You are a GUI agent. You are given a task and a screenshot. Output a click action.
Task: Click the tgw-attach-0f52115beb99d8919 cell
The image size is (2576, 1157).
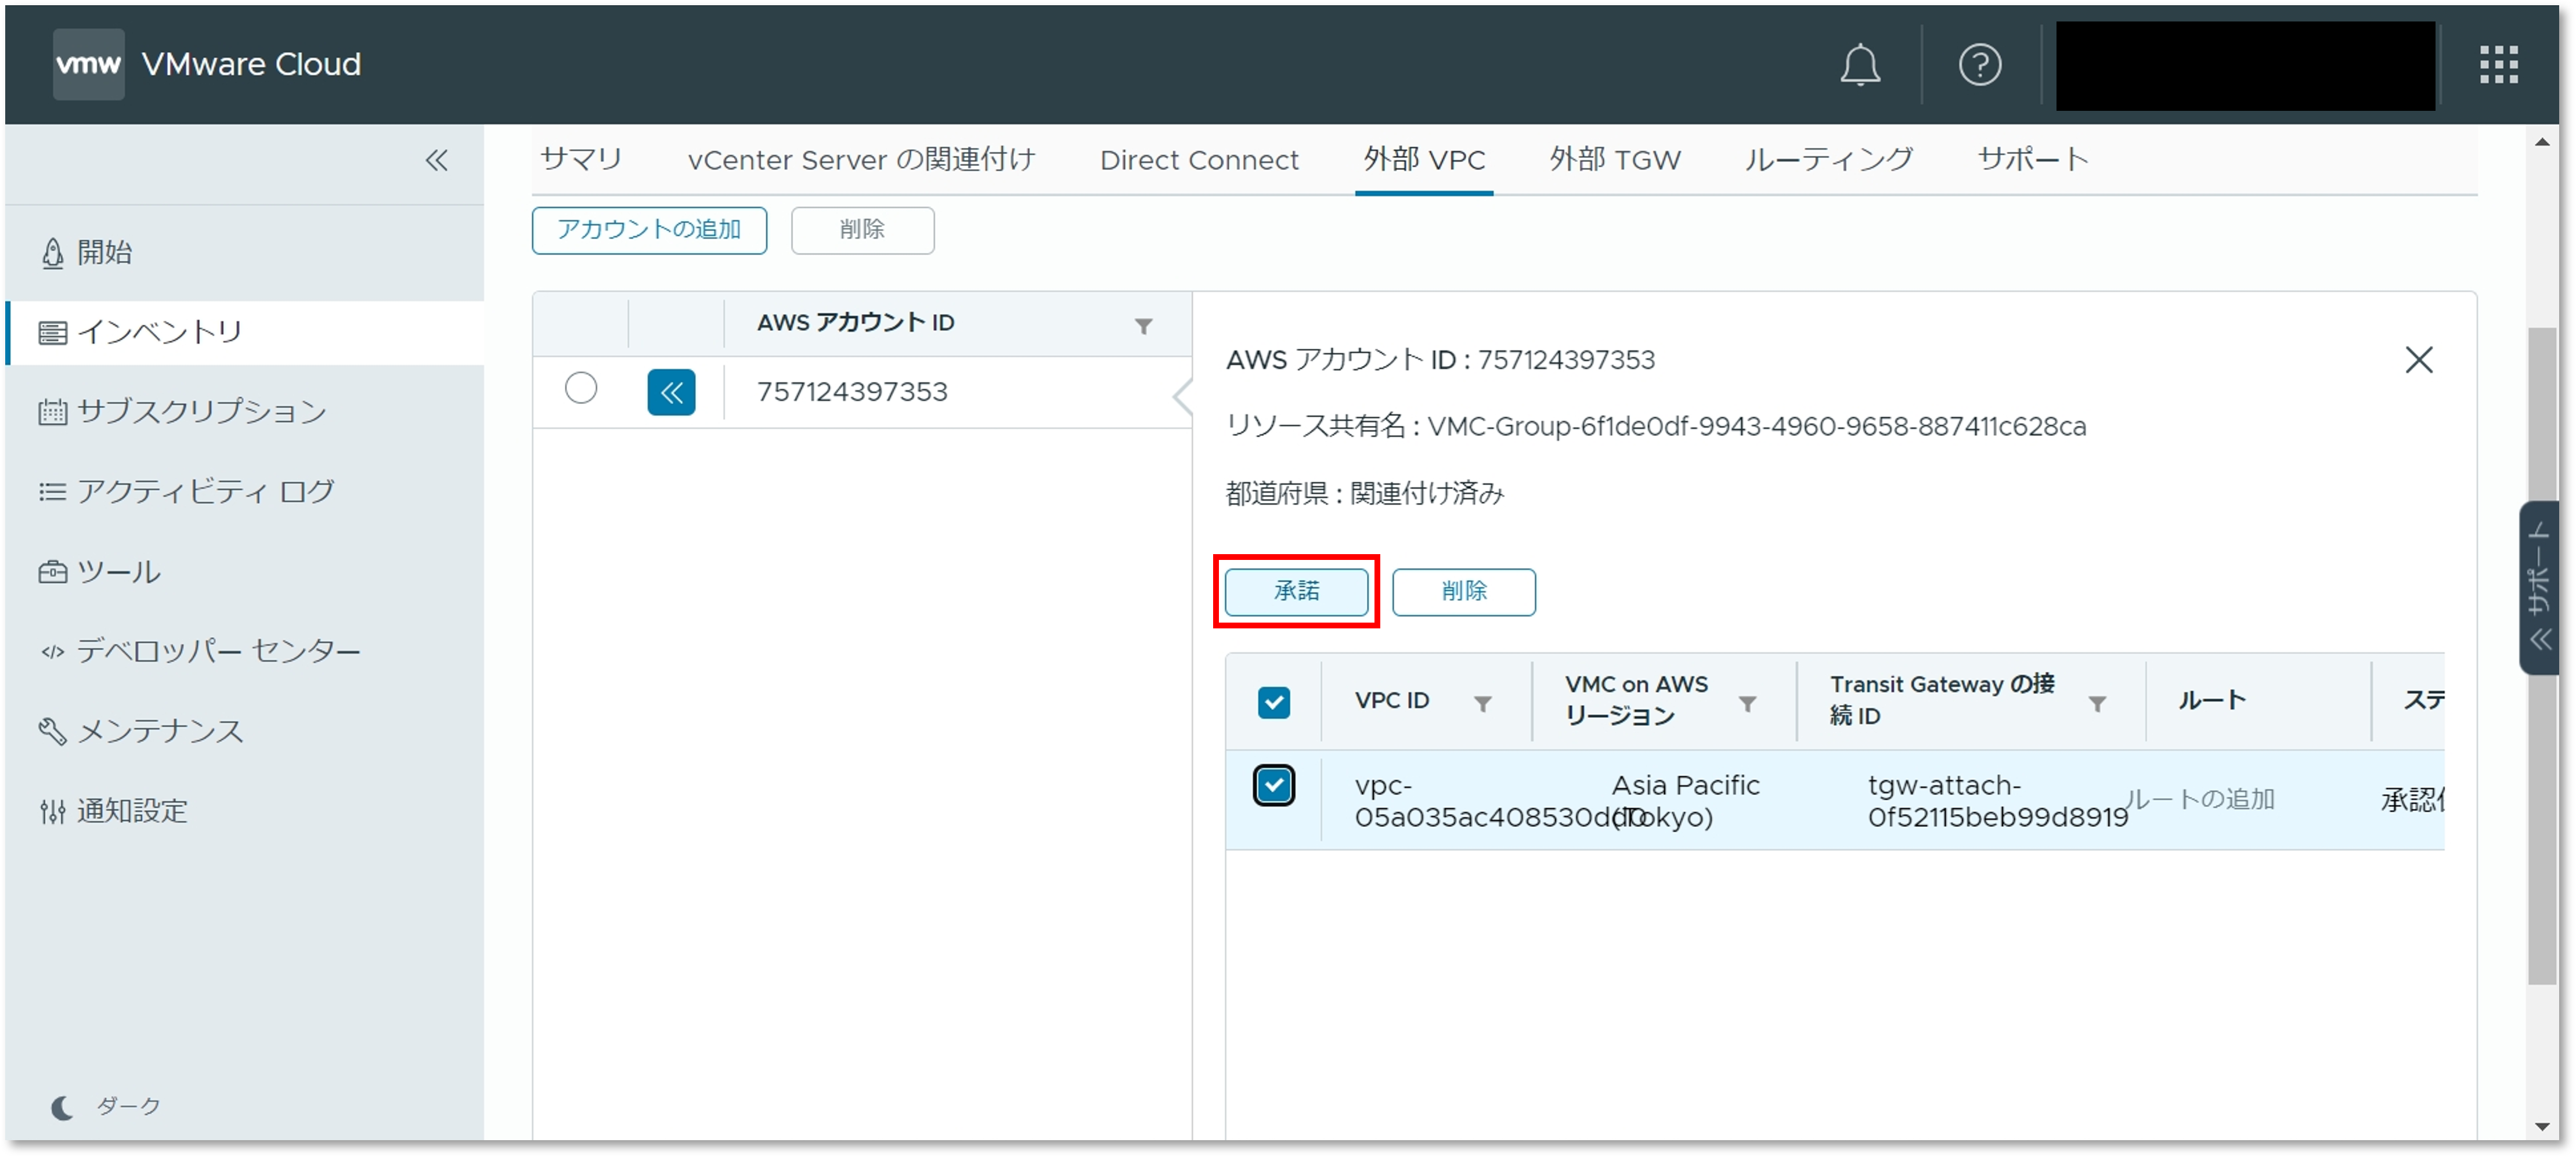[x=1997, y=801]
